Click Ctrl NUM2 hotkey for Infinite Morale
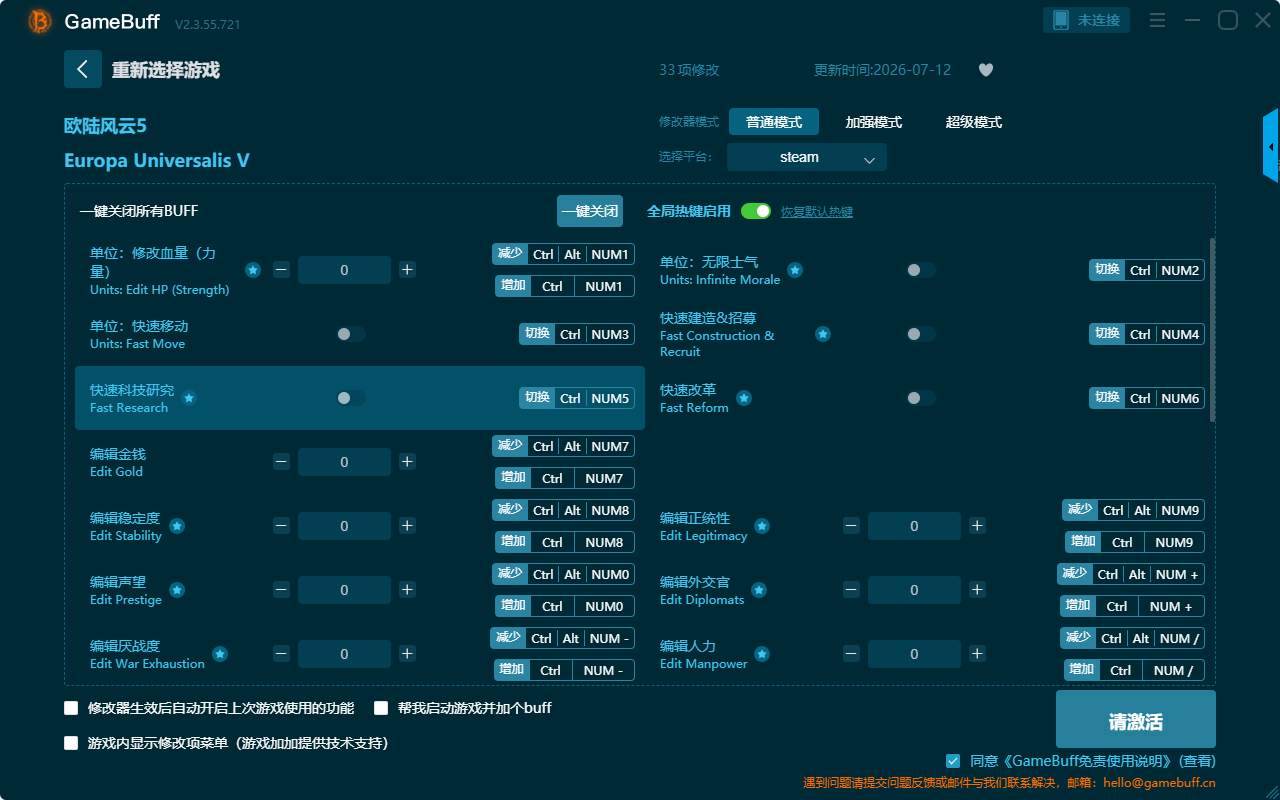 (x=1147, y=270)
